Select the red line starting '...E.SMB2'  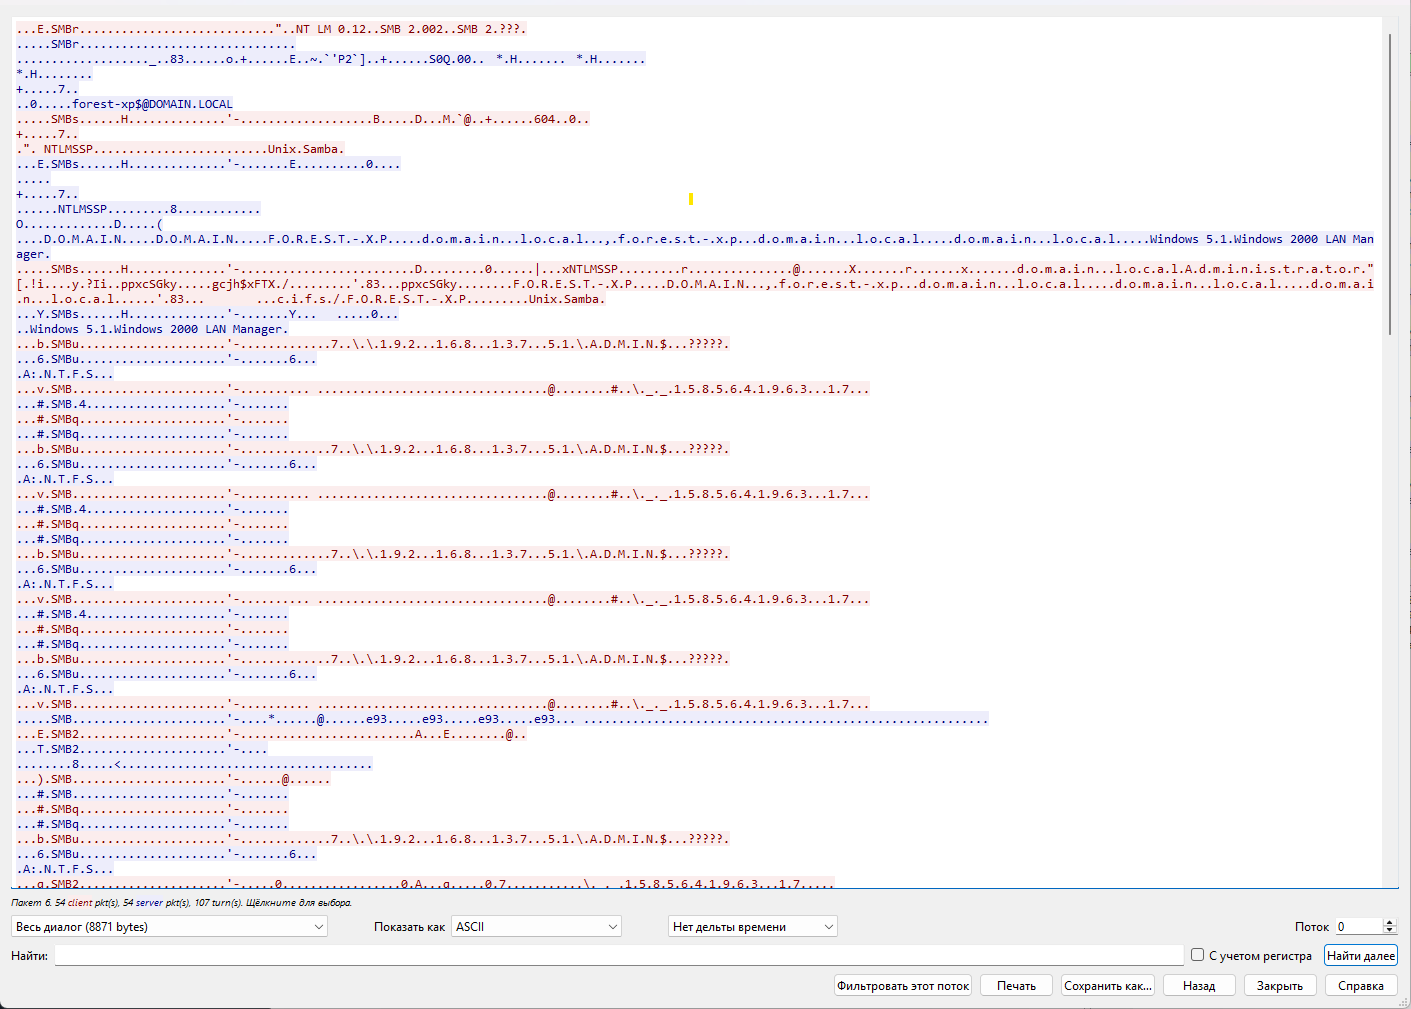[x=271, y=734]
